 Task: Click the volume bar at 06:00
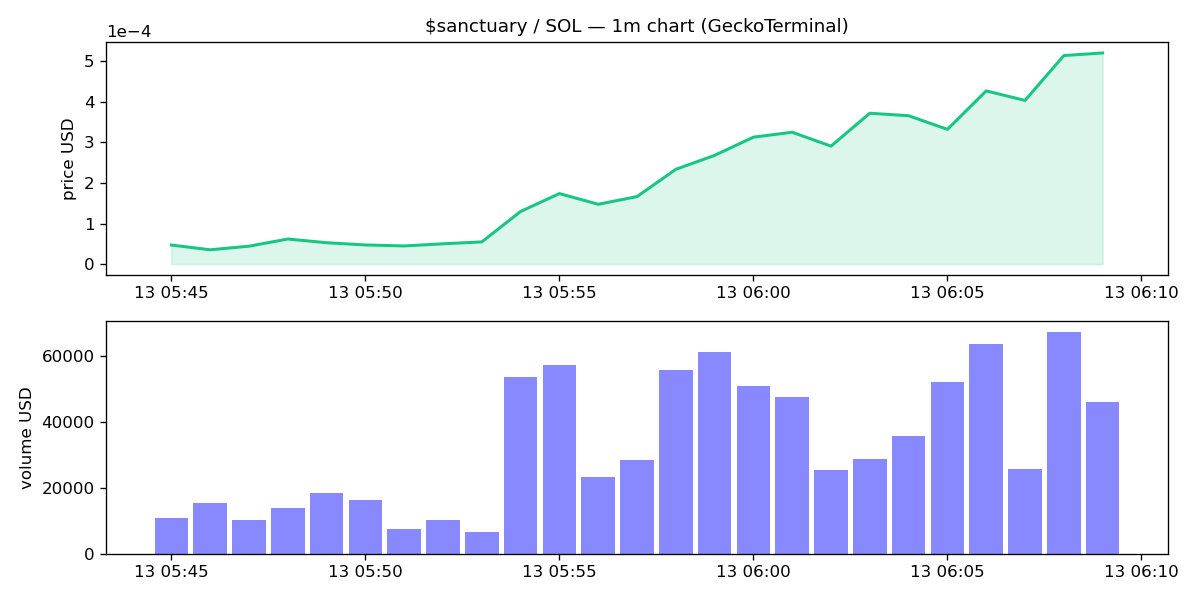753,470
